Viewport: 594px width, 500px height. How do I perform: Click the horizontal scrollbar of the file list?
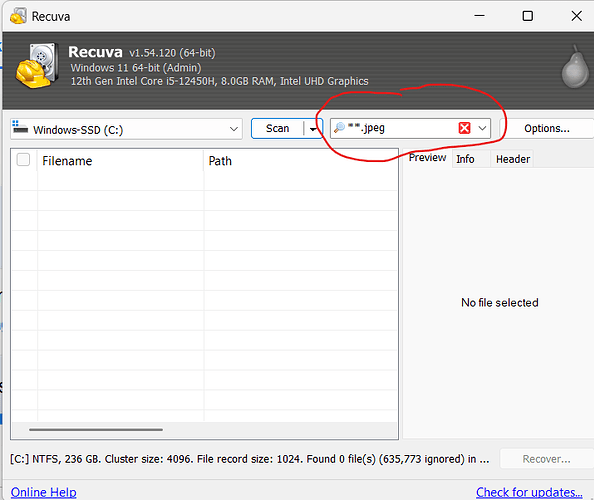click(x=96, y=430)
